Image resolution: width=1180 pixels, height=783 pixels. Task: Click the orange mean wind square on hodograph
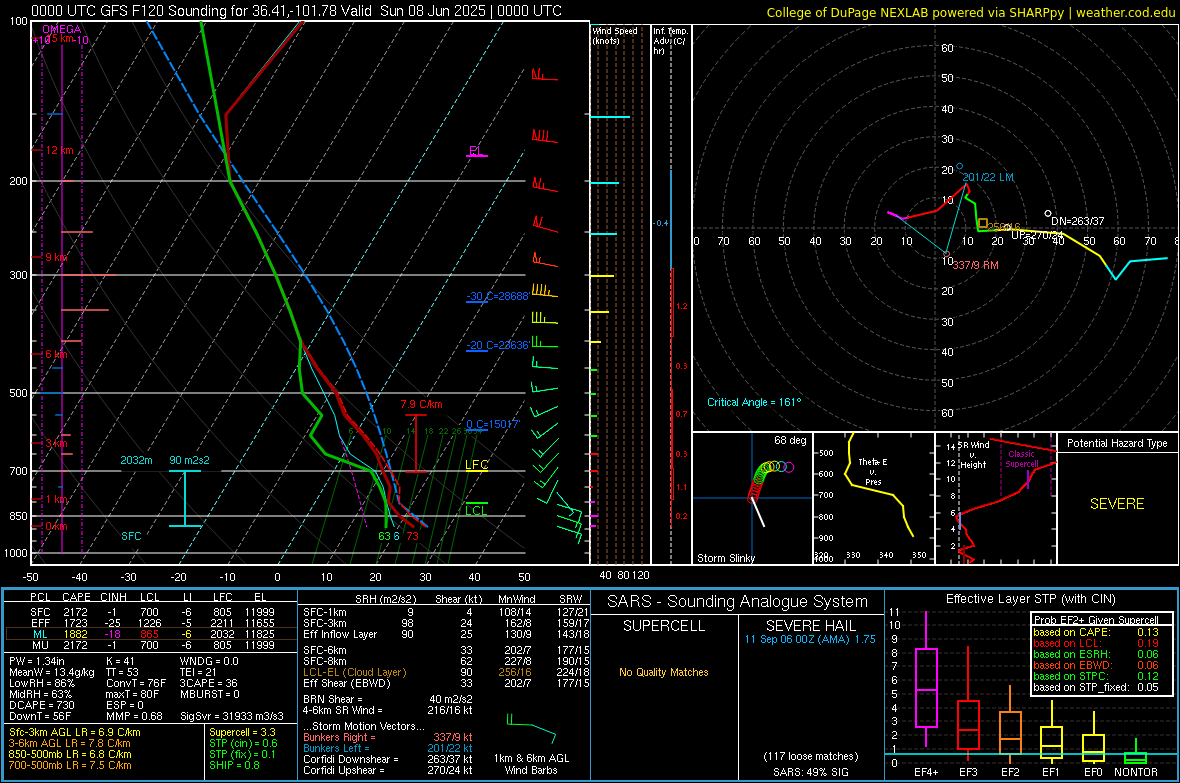[983, 224]
